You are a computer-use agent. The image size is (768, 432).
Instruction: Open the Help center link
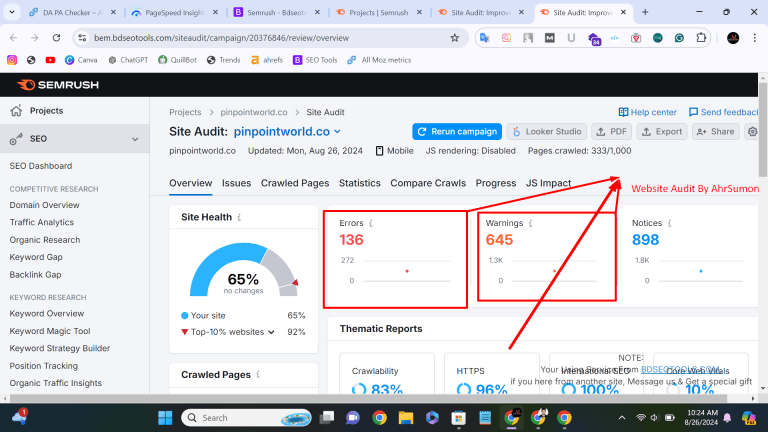pos(647,112)
